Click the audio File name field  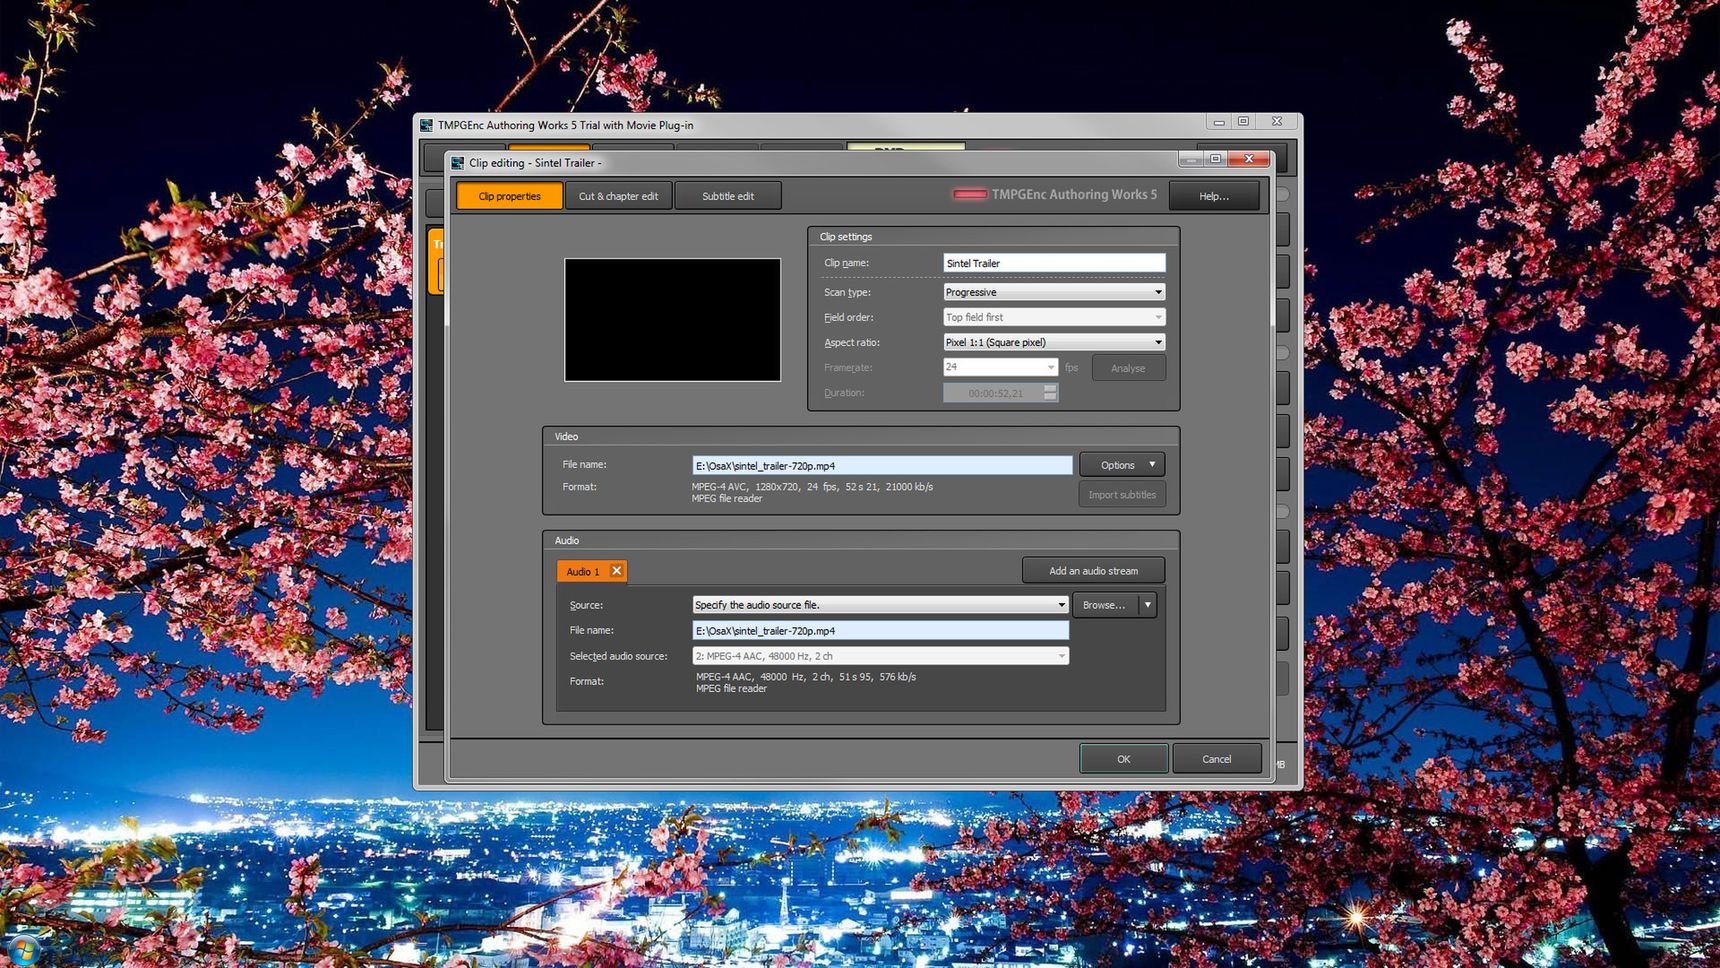(x=880, y=631)
